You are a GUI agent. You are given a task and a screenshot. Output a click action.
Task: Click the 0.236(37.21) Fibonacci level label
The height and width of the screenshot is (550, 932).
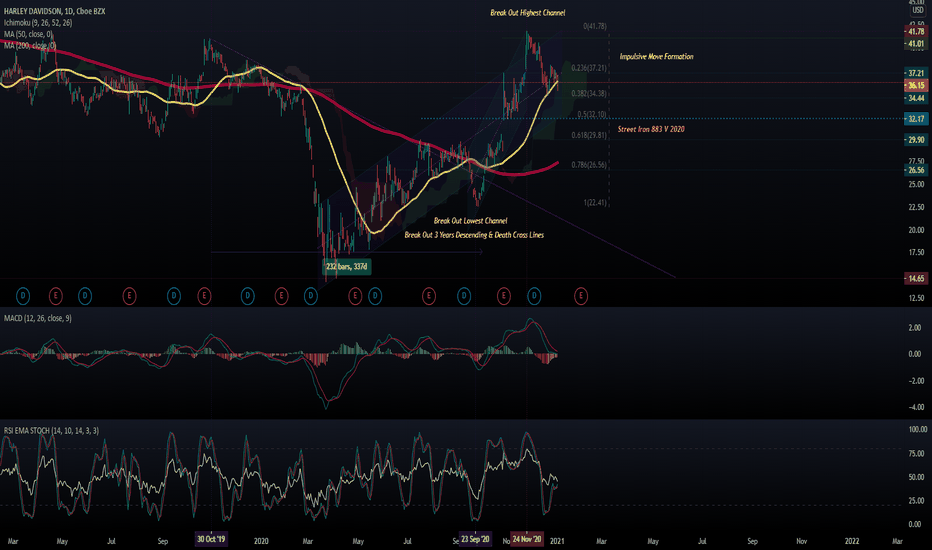pos(589,68)
